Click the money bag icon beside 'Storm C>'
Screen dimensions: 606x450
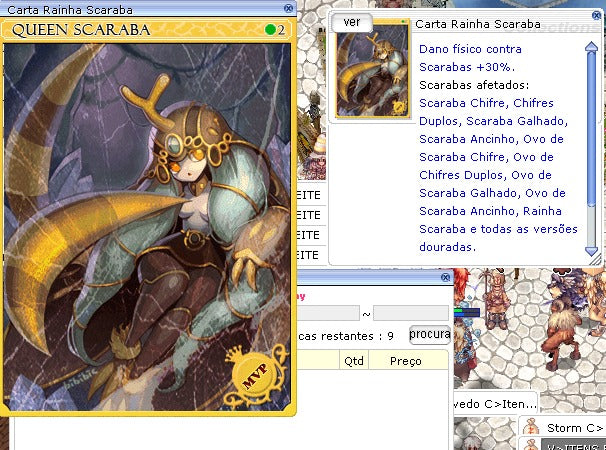tap(531, 428)
